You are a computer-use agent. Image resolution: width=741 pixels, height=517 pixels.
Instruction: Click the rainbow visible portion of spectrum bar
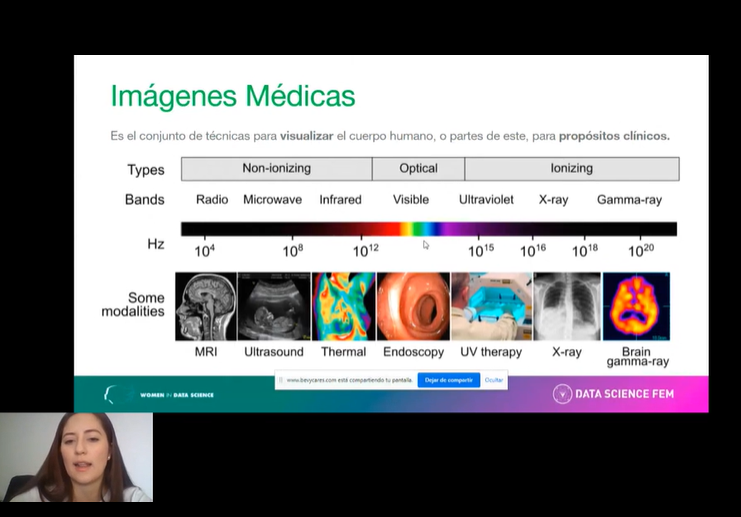click(422, 229)
